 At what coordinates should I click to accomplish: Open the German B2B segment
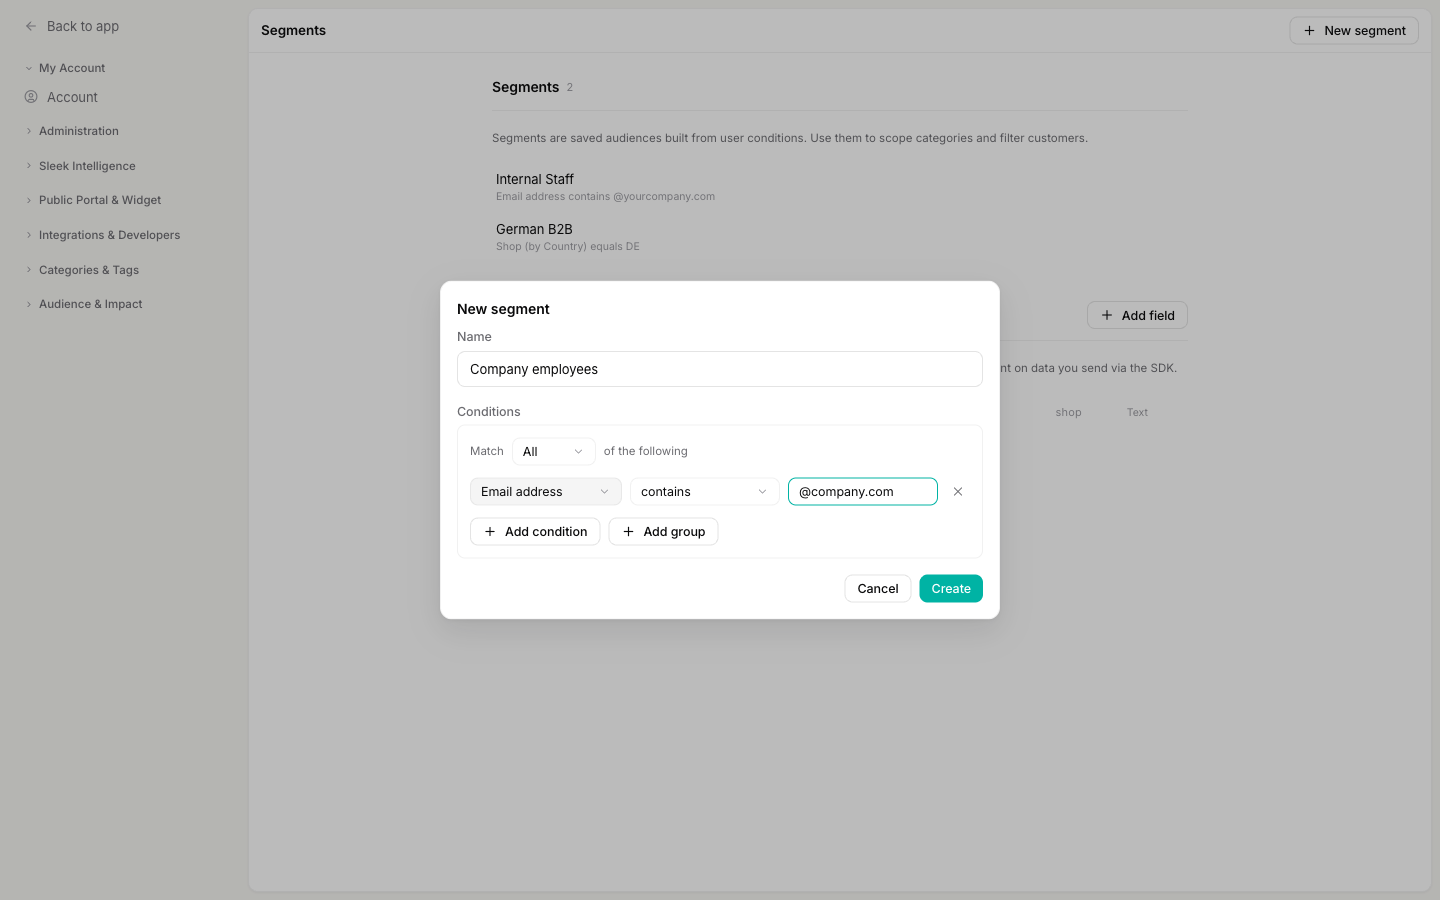[x=534, y=229]
